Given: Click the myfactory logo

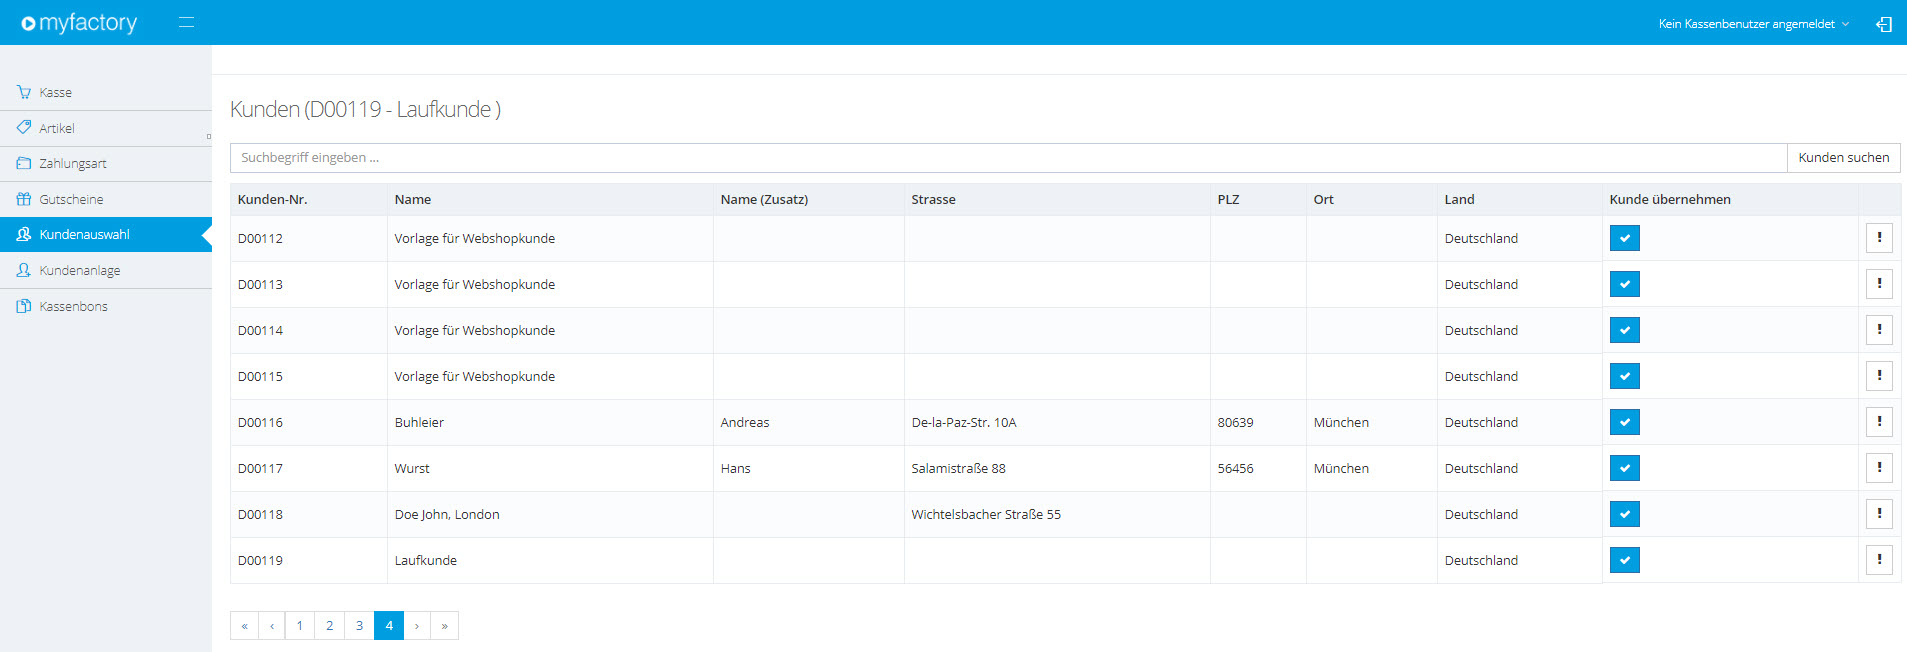Looking at the screenshot, I should tap(79, 22).
